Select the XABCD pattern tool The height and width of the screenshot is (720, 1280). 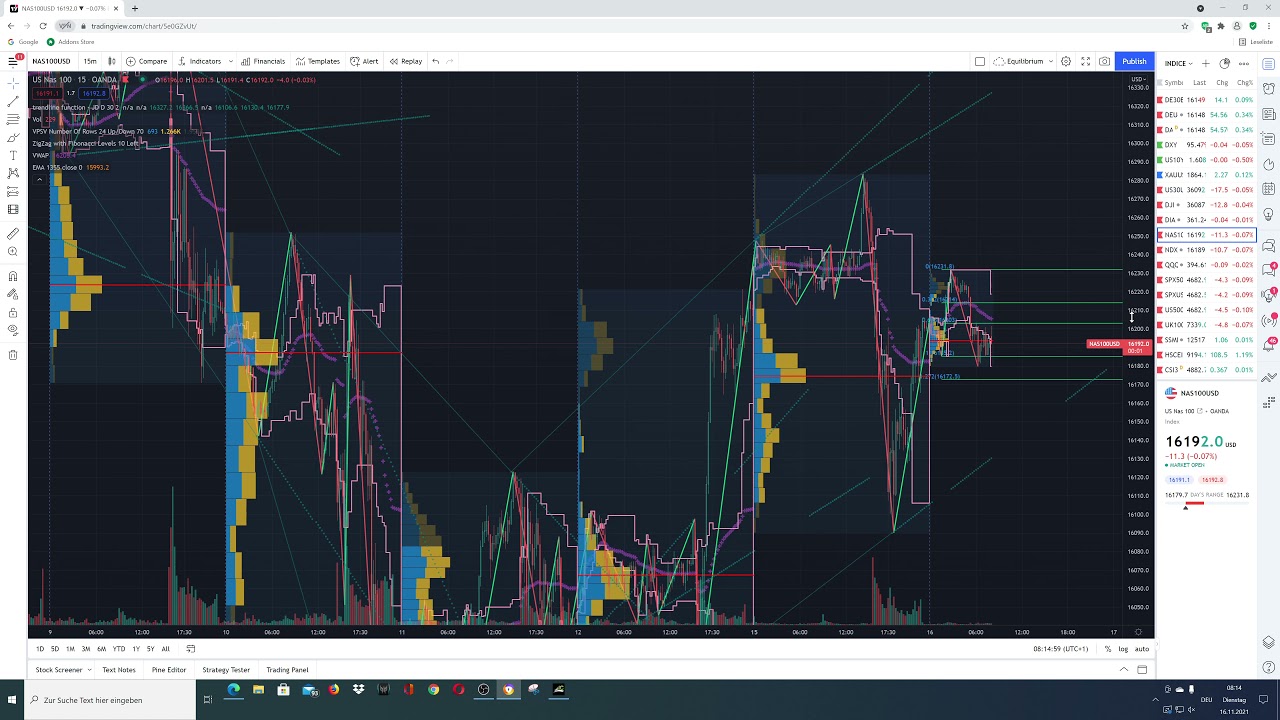(x=13, y=173)
